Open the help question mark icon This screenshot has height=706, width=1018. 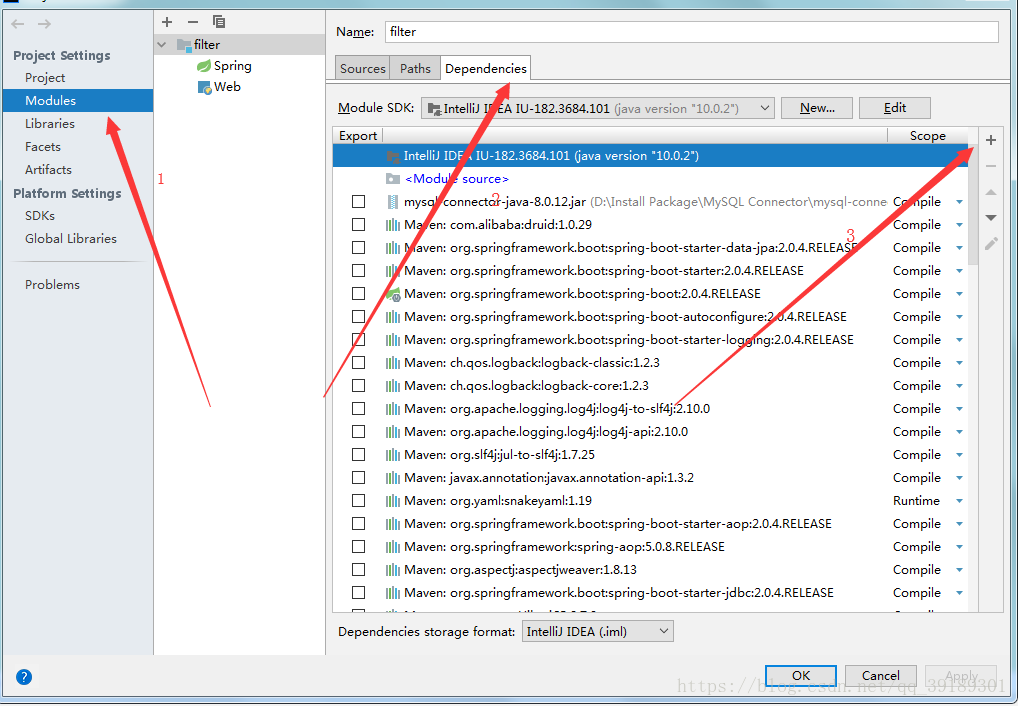coord(24,677)
